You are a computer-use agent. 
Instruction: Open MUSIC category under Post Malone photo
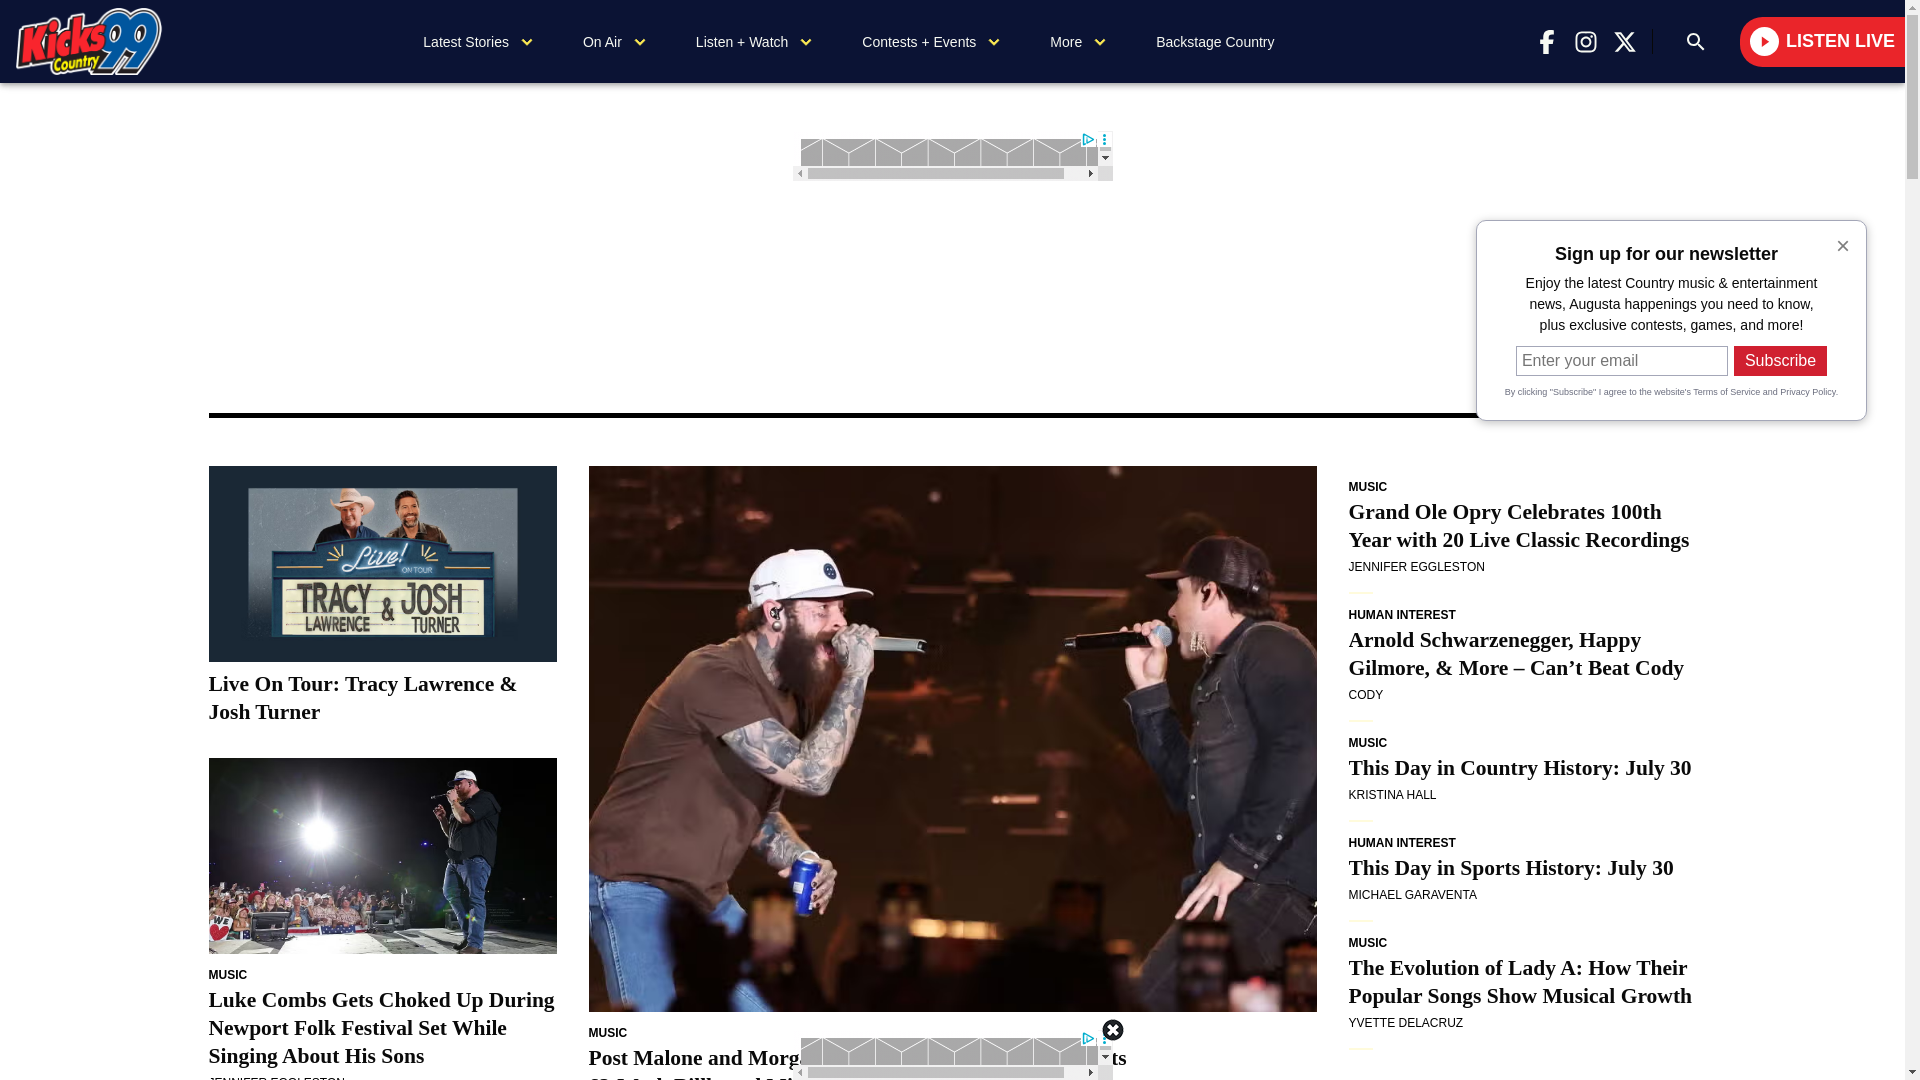point(607,1033)
